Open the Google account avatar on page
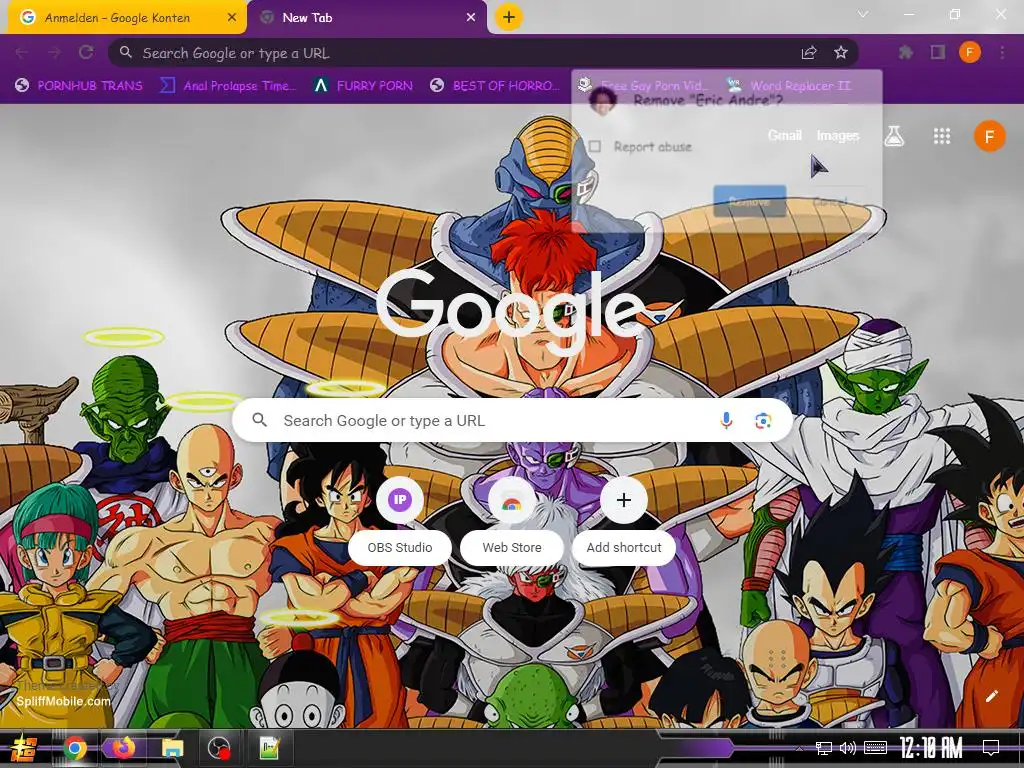 tap(989, 136)
